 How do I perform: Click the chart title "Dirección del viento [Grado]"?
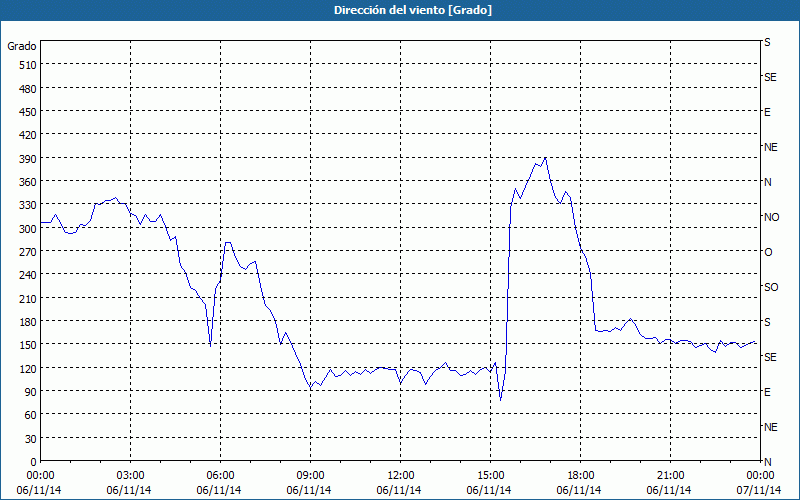(x=413, y=10)
